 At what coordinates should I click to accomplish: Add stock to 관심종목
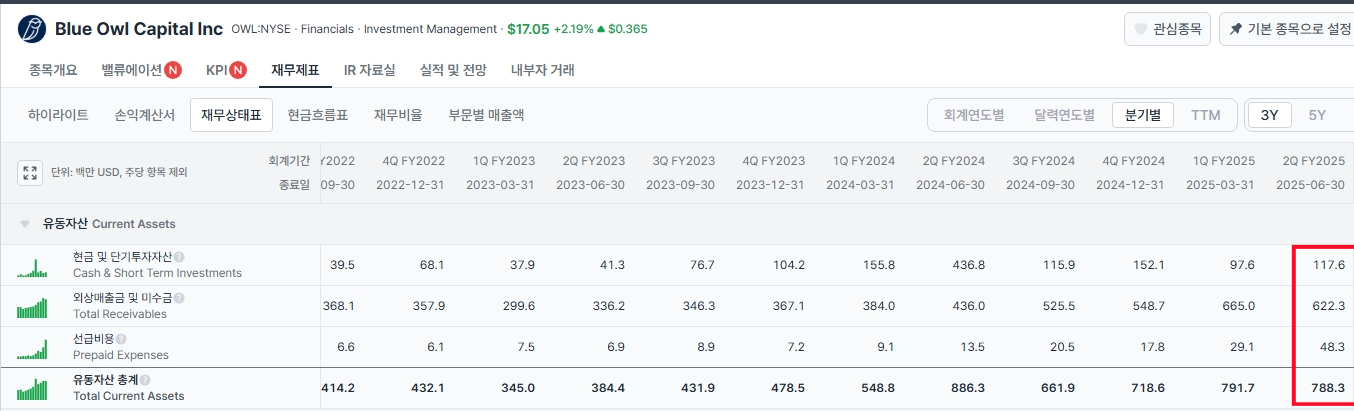pos(1168,29)
